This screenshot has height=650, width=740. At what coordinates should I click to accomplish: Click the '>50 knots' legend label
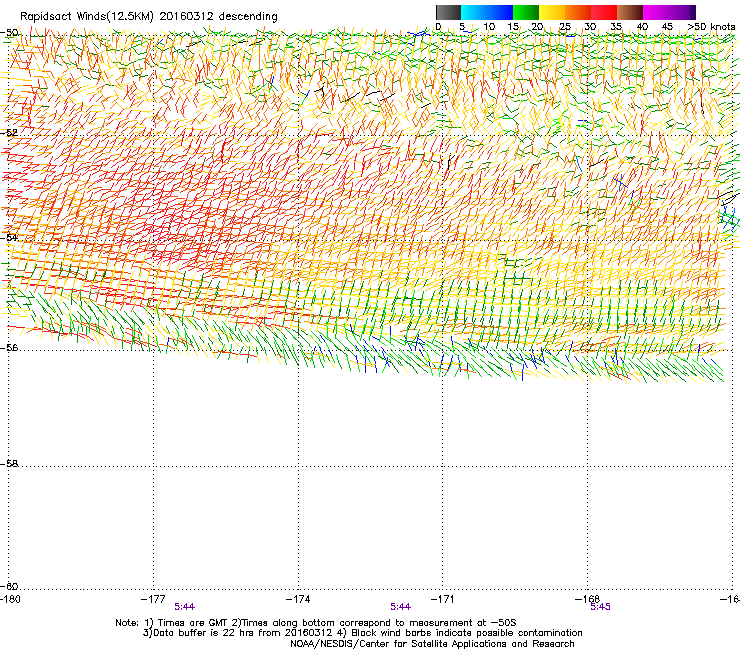tap(711, 27)
